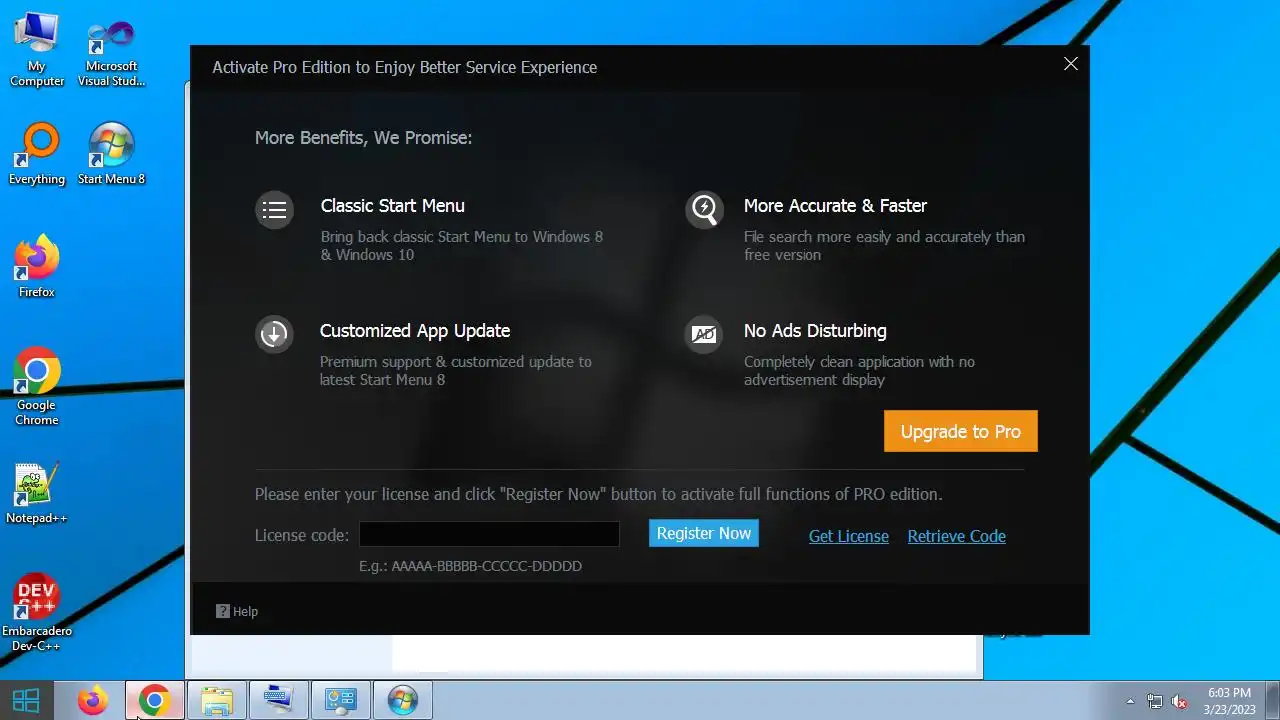
Task: Click the example code AAAAA-BBBBB-CCCCC-DDDDD text
Action: [487, 566]
